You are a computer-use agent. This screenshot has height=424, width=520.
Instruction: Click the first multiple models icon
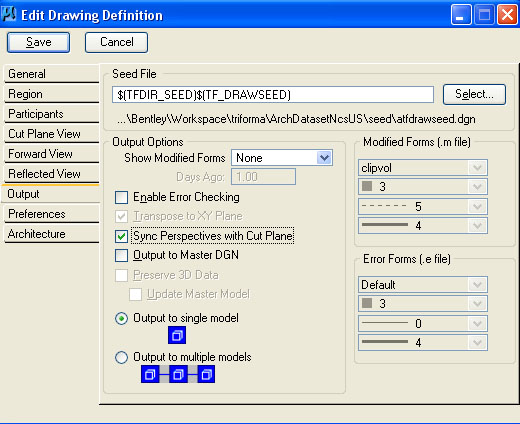click(150, 374)
